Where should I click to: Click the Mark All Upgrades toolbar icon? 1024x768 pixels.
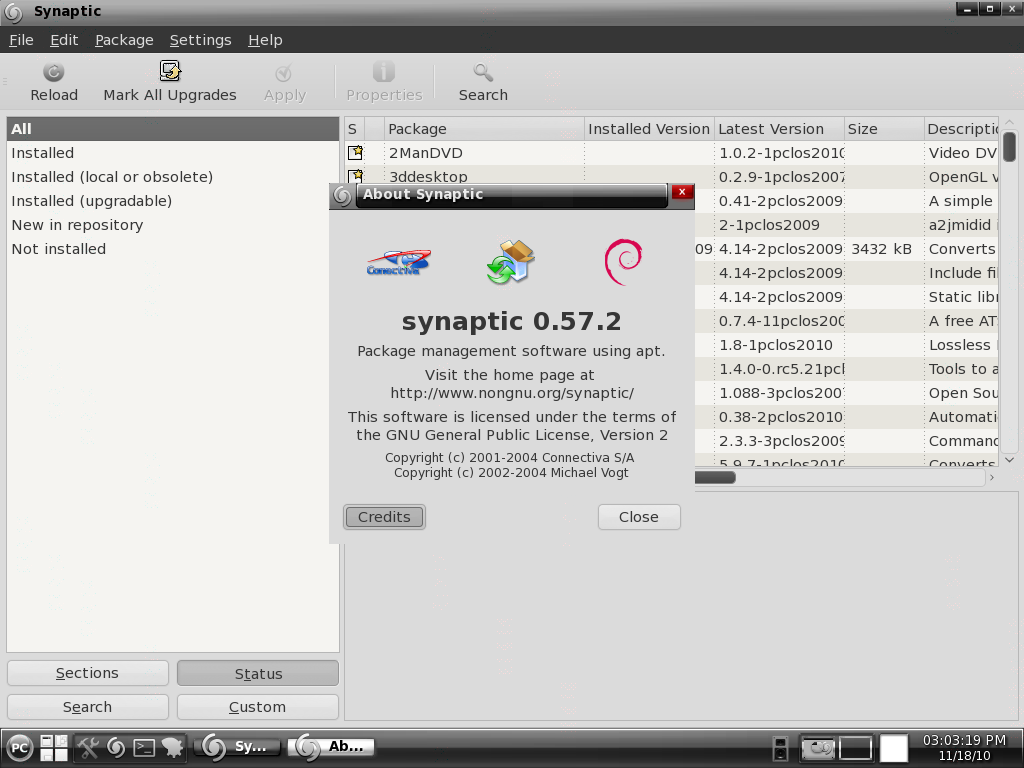[169, 80]
